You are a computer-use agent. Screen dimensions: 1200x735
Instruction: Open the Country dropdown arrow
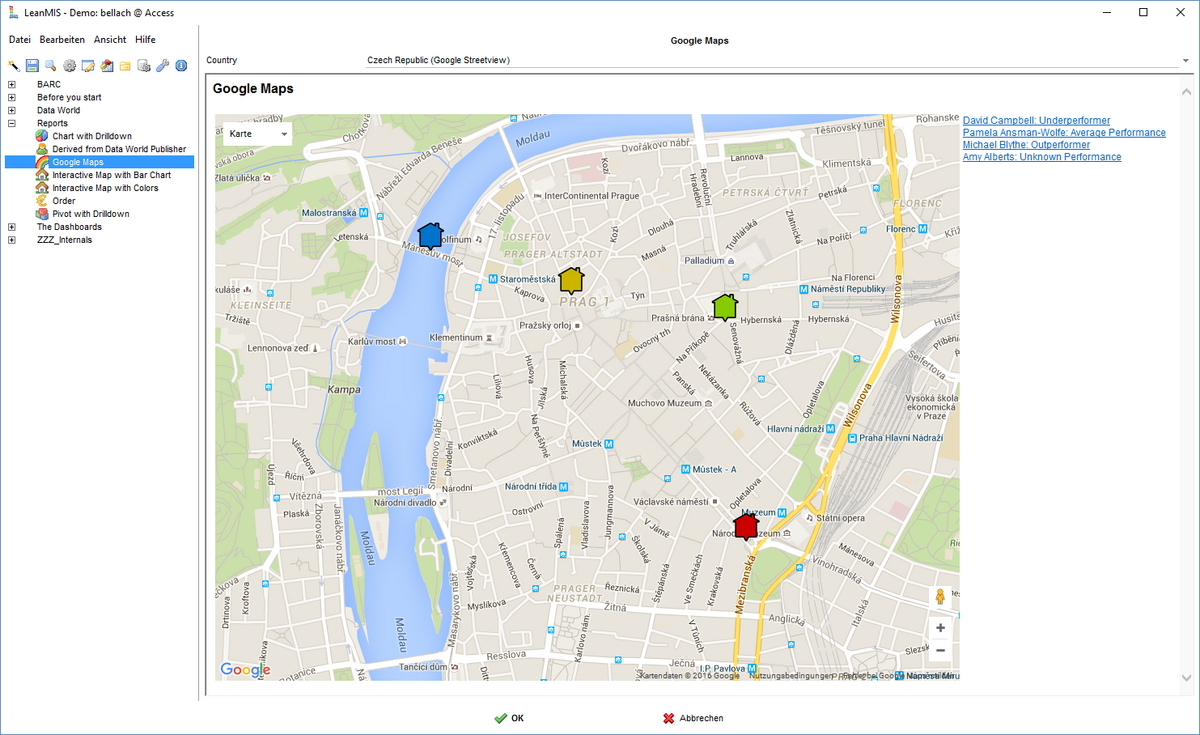click(1185, 61)
